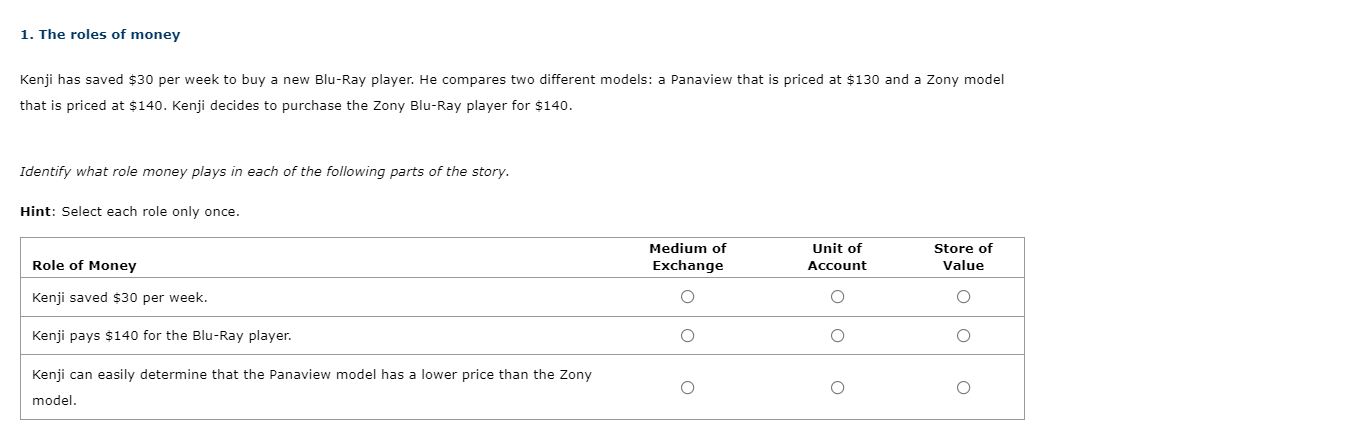Mark Medium of Exchange for paying $140

(687, 336)
